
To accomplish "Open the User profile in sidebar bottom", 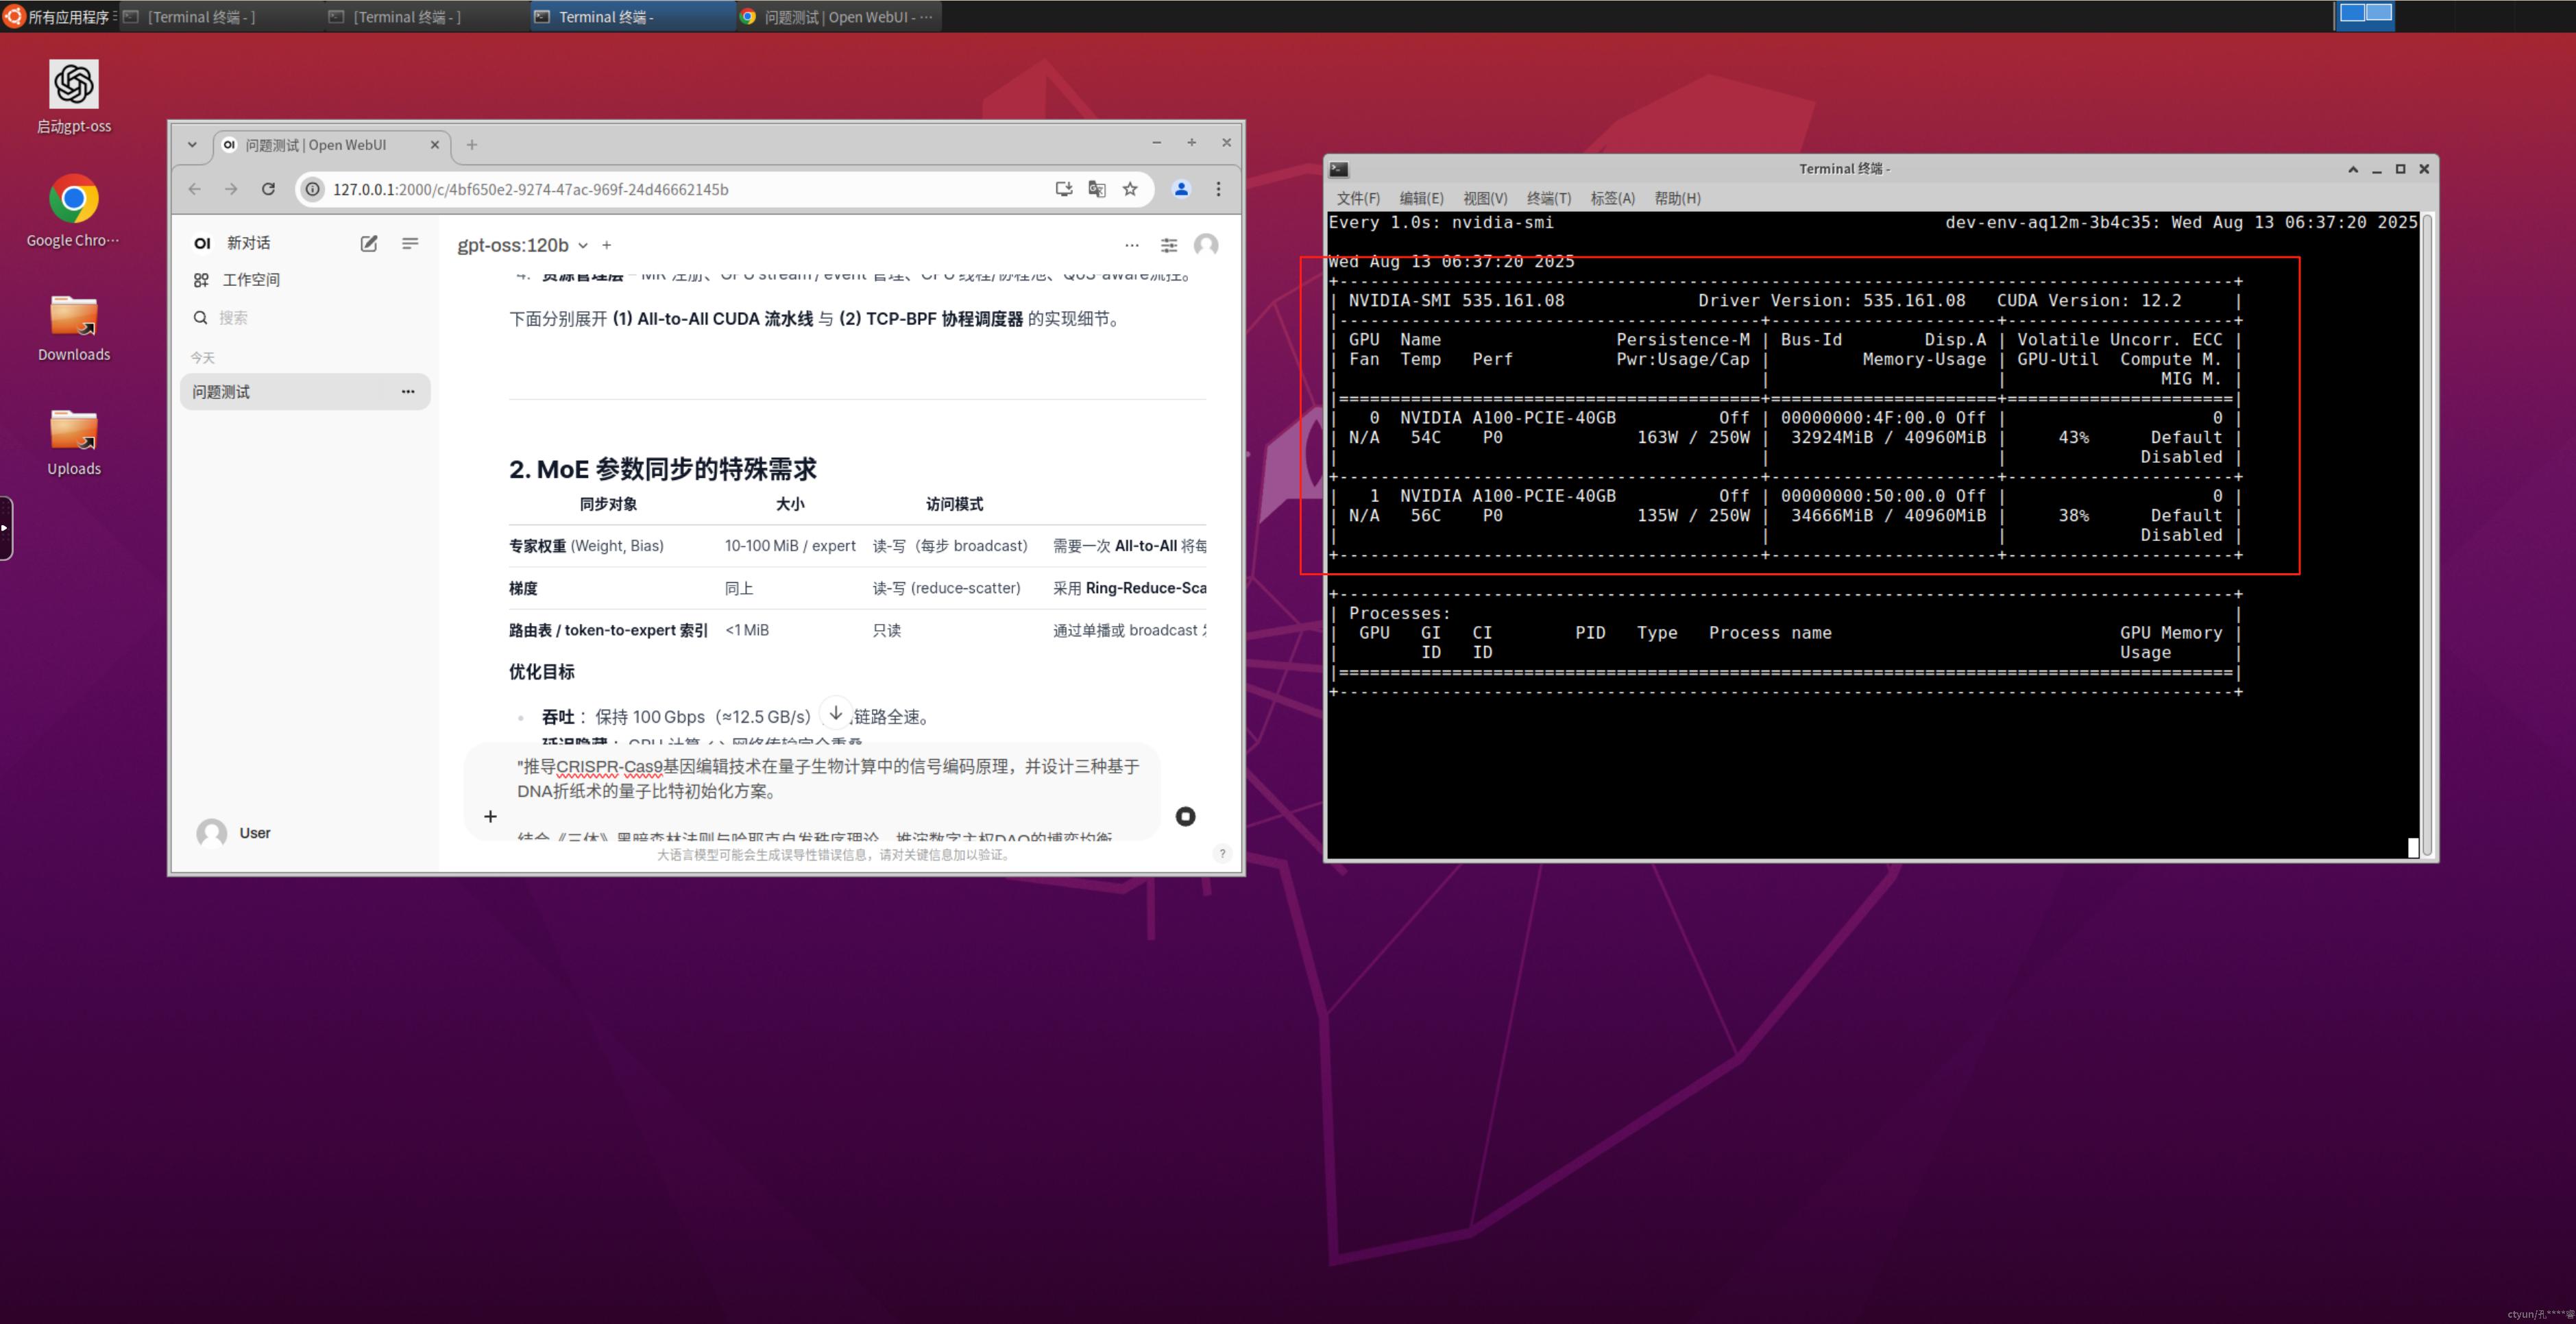I will click(234, 833).
